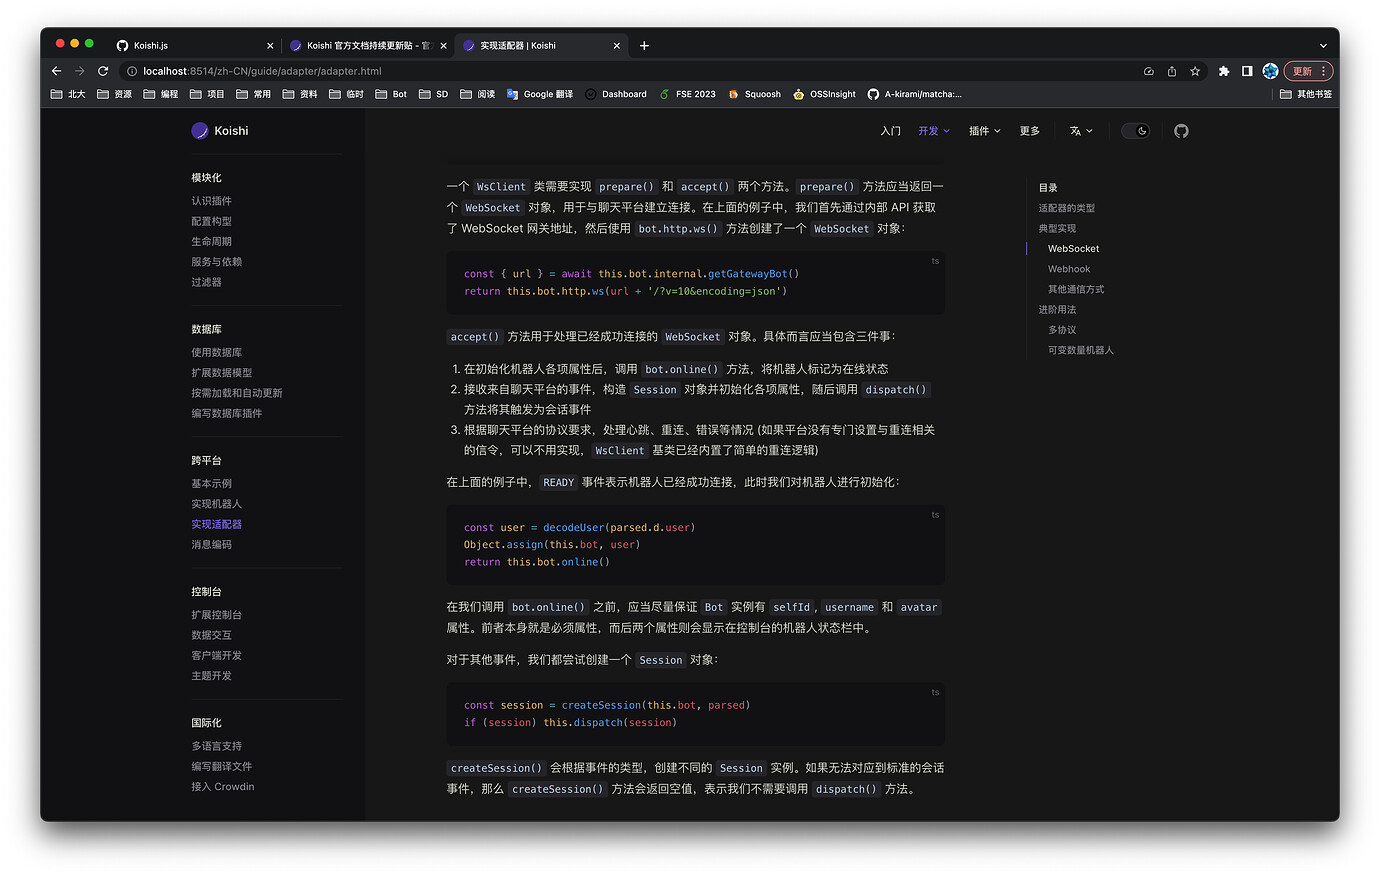Open the GitHub repository icon
Image resolution: width=1380 pixels, height=874 pixels.
1181,130
